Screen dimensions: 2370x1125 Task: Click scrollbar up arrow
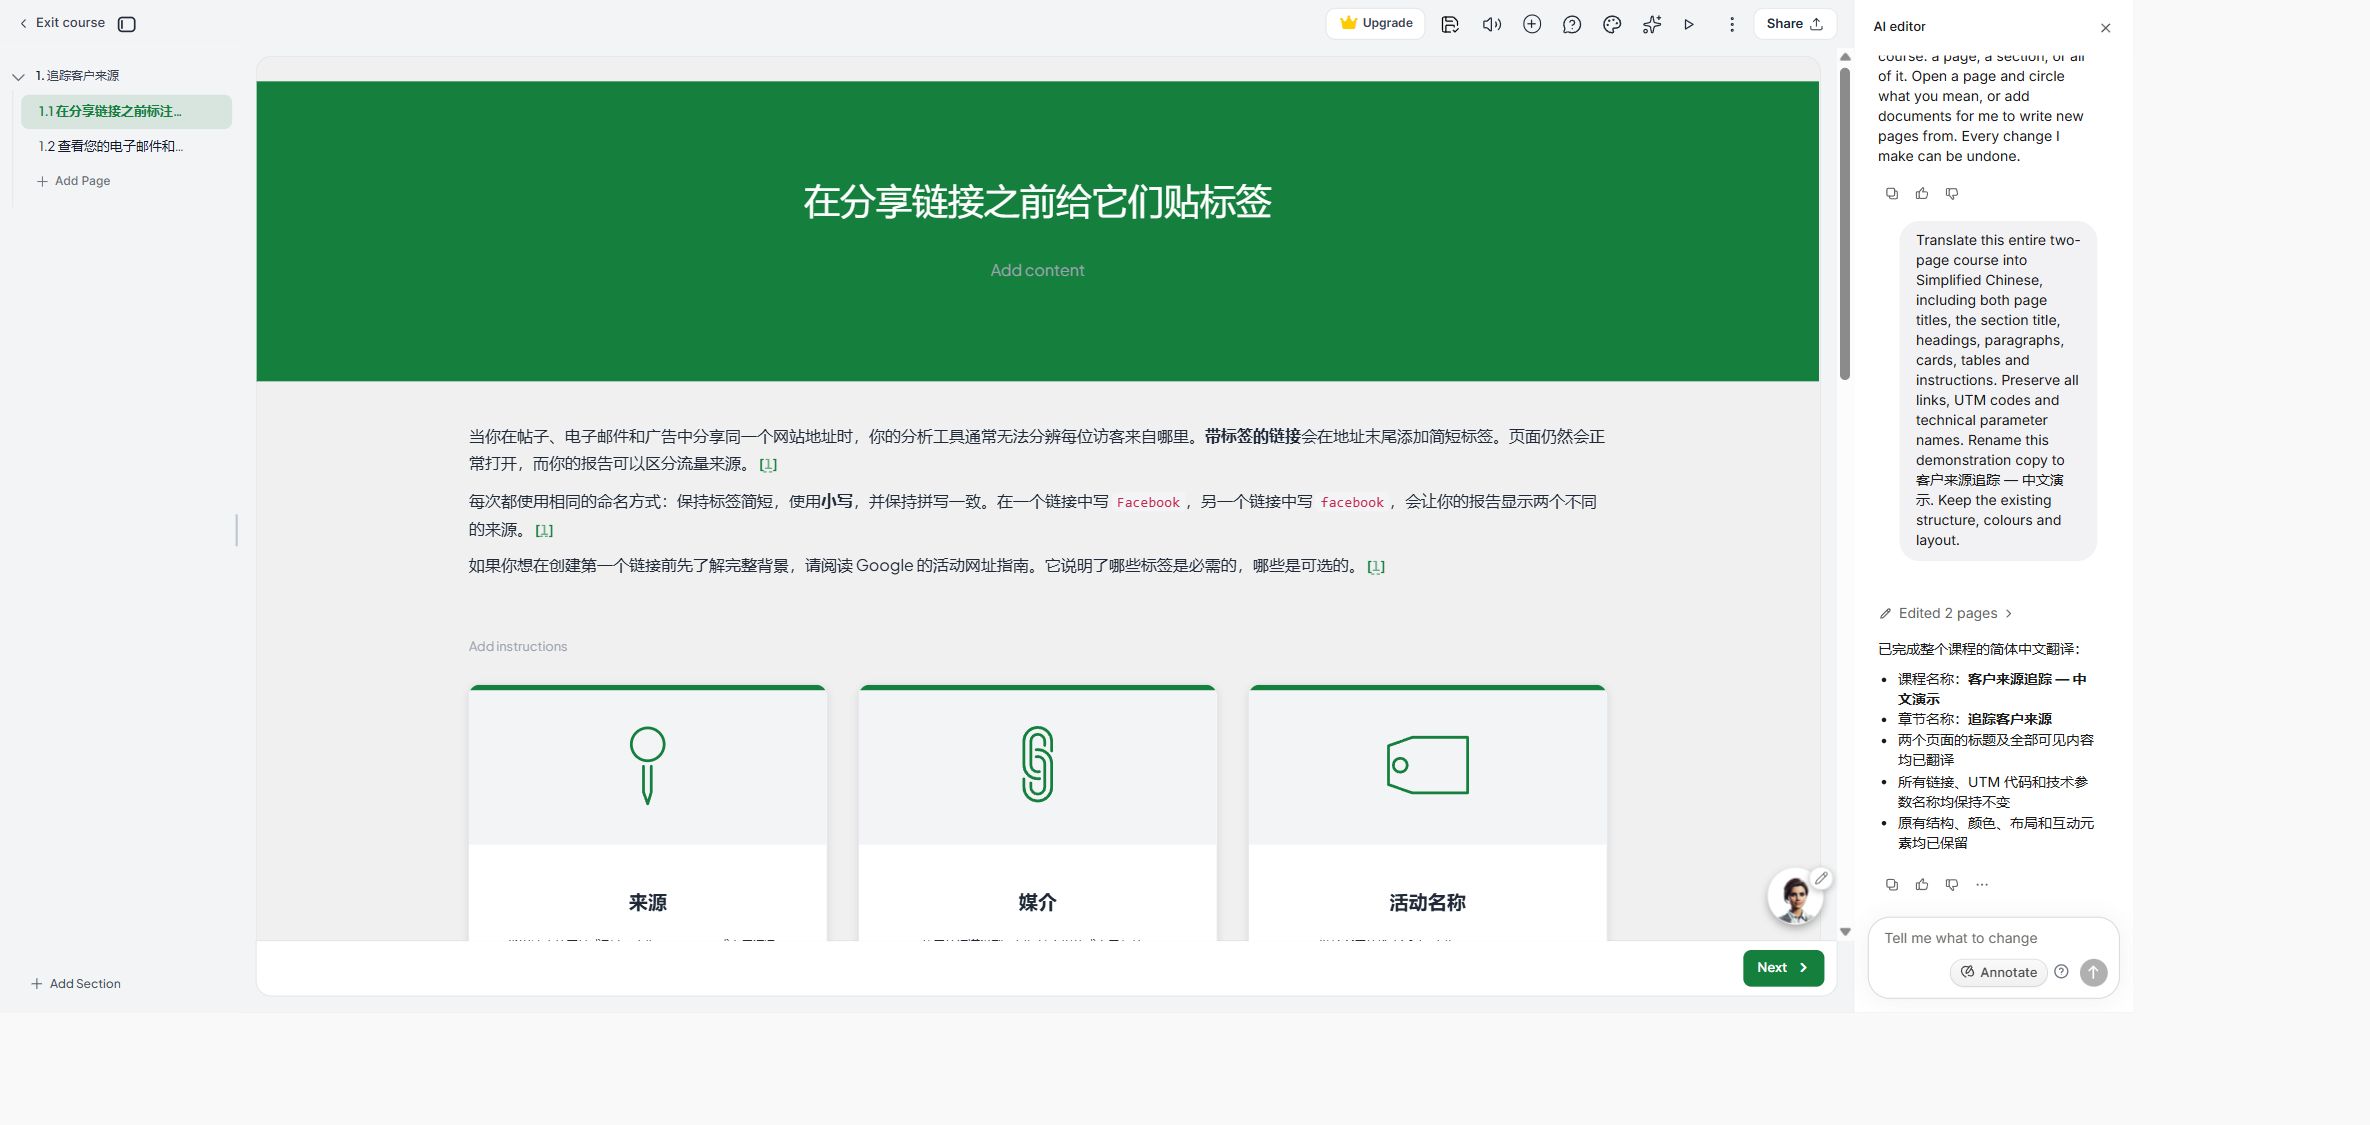[x=1845, y=58]
